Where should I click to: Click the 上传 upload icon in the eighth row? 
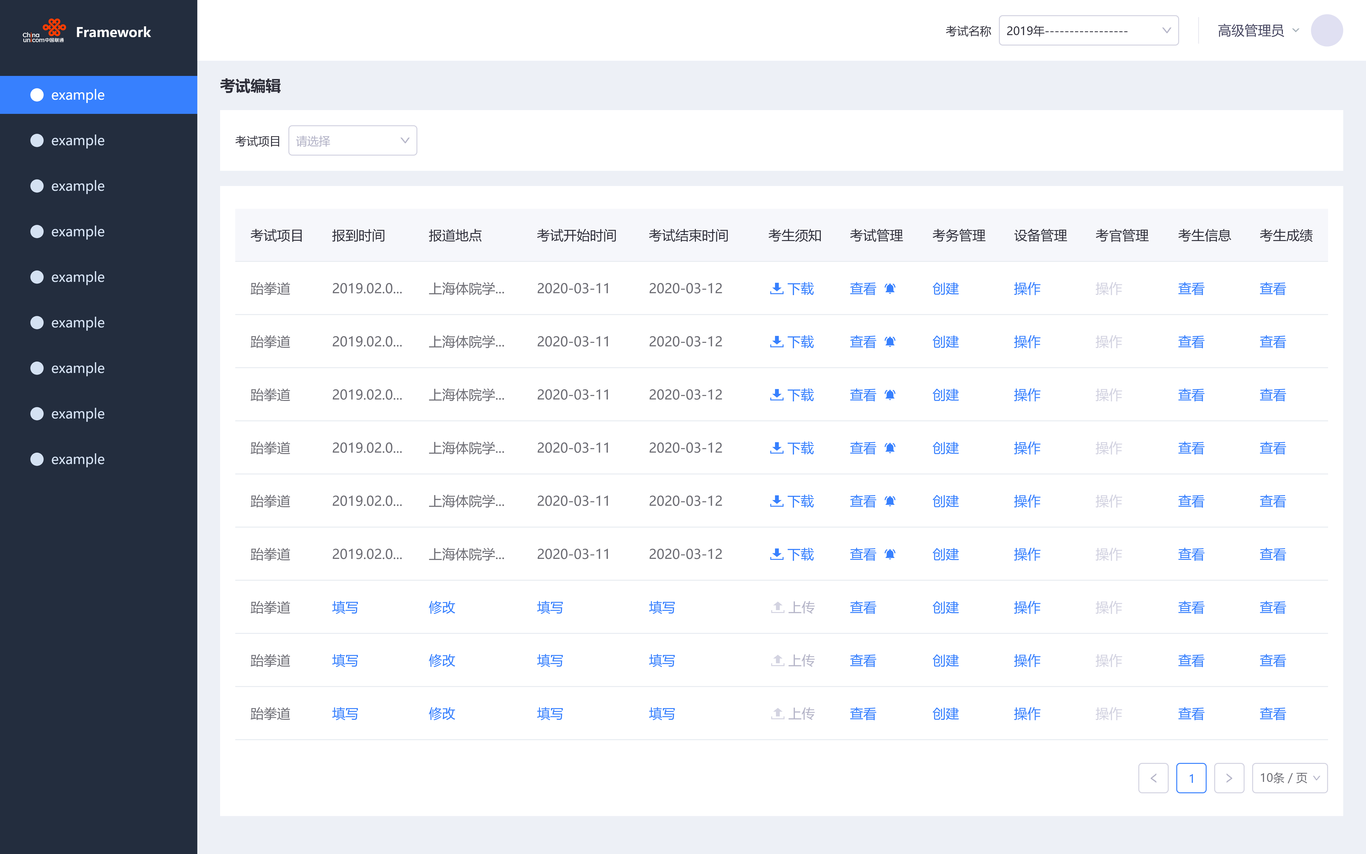[x=777, y=660]
